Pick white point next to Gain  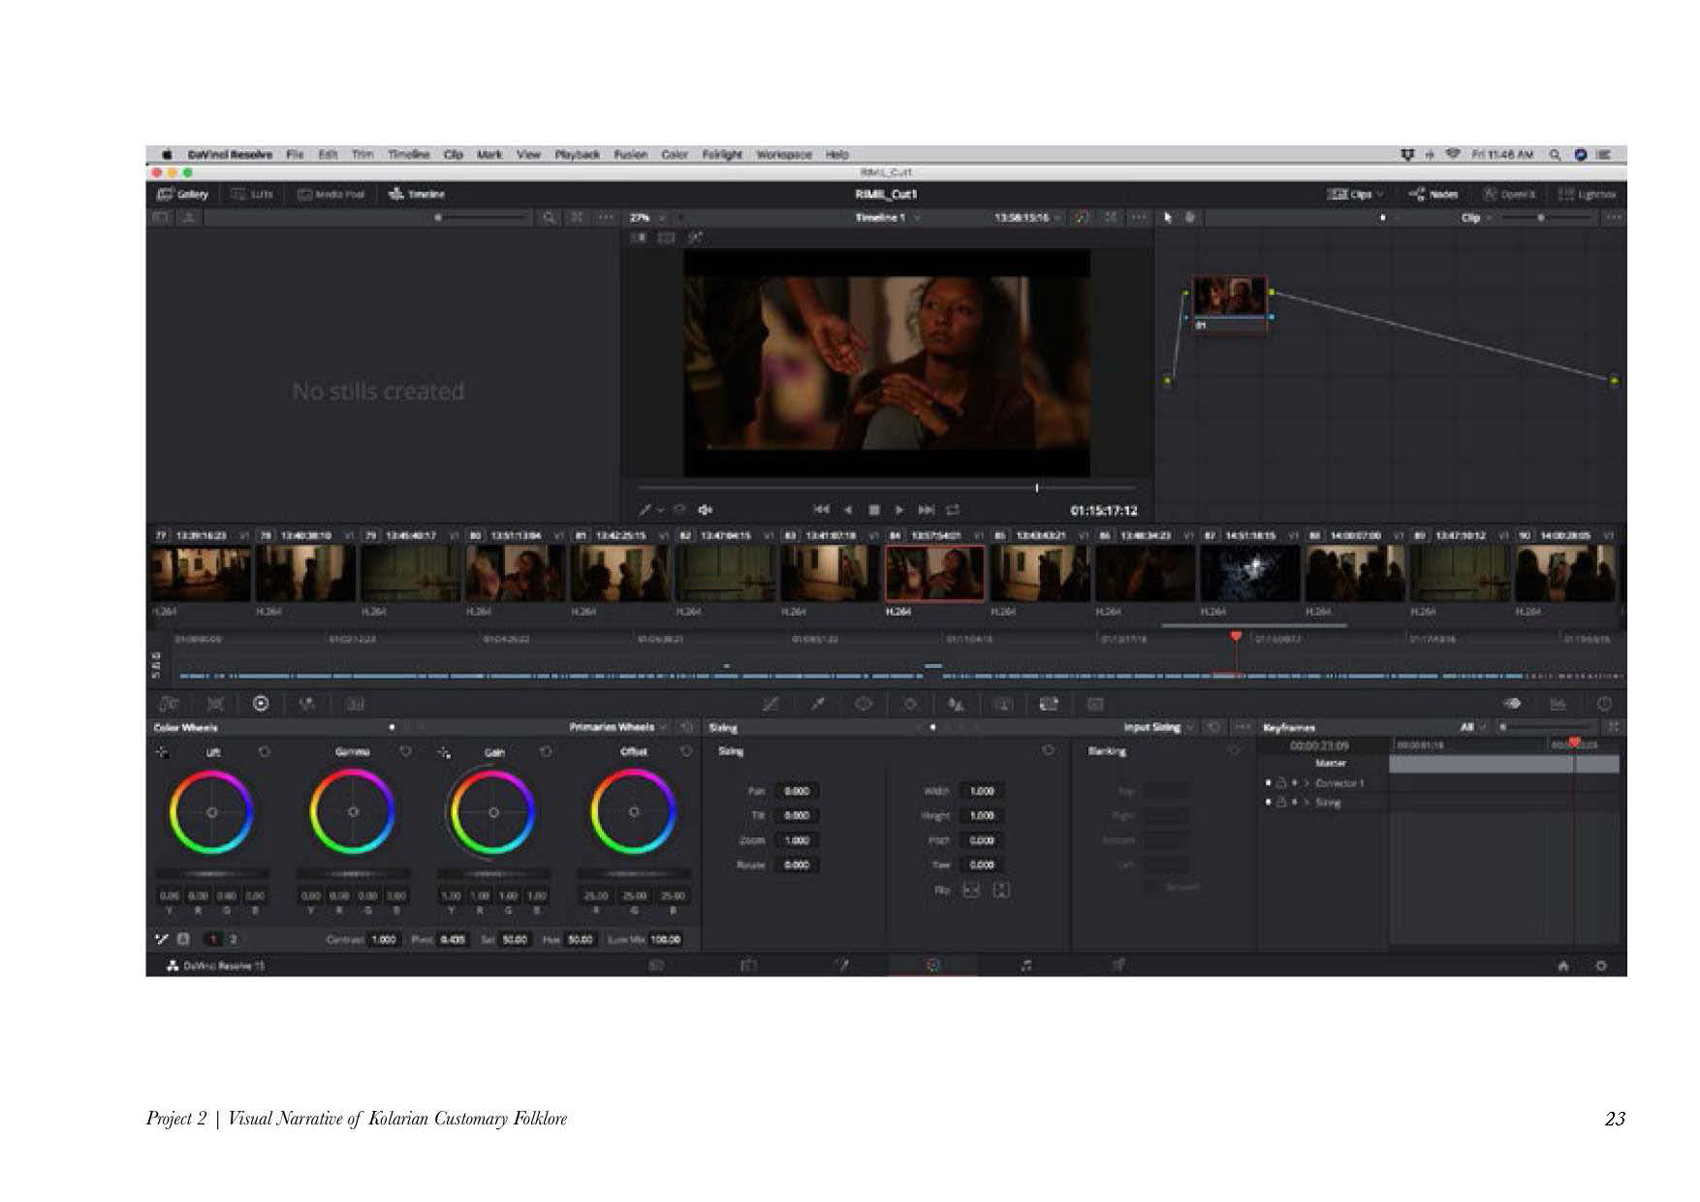tap(444, 751)
